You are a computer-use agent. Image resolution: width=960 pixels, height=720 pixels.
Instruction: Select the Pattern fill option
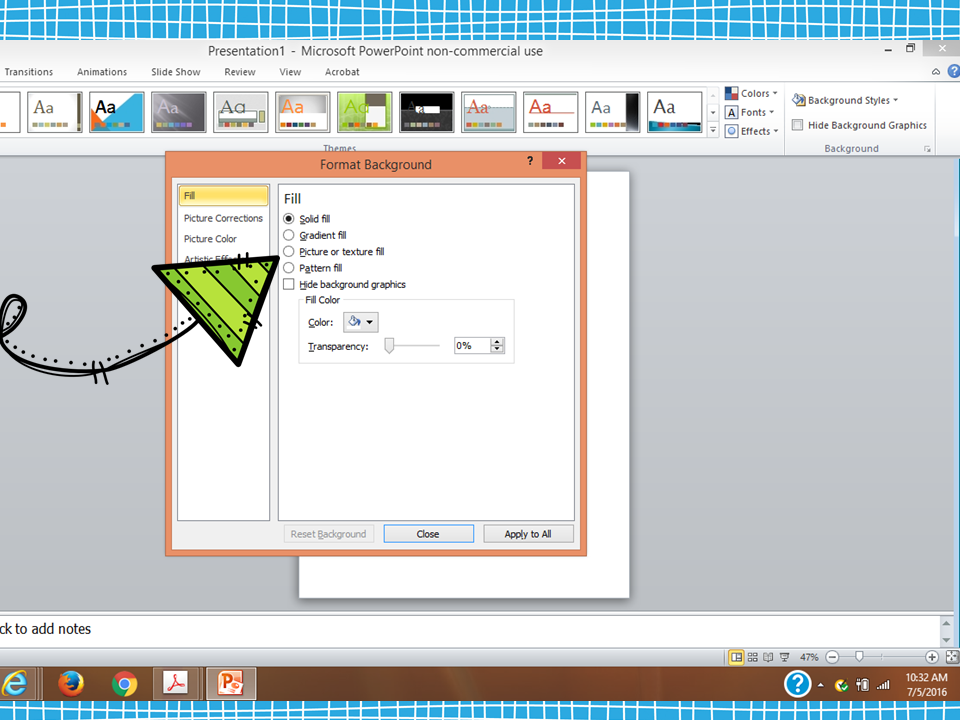313,268
